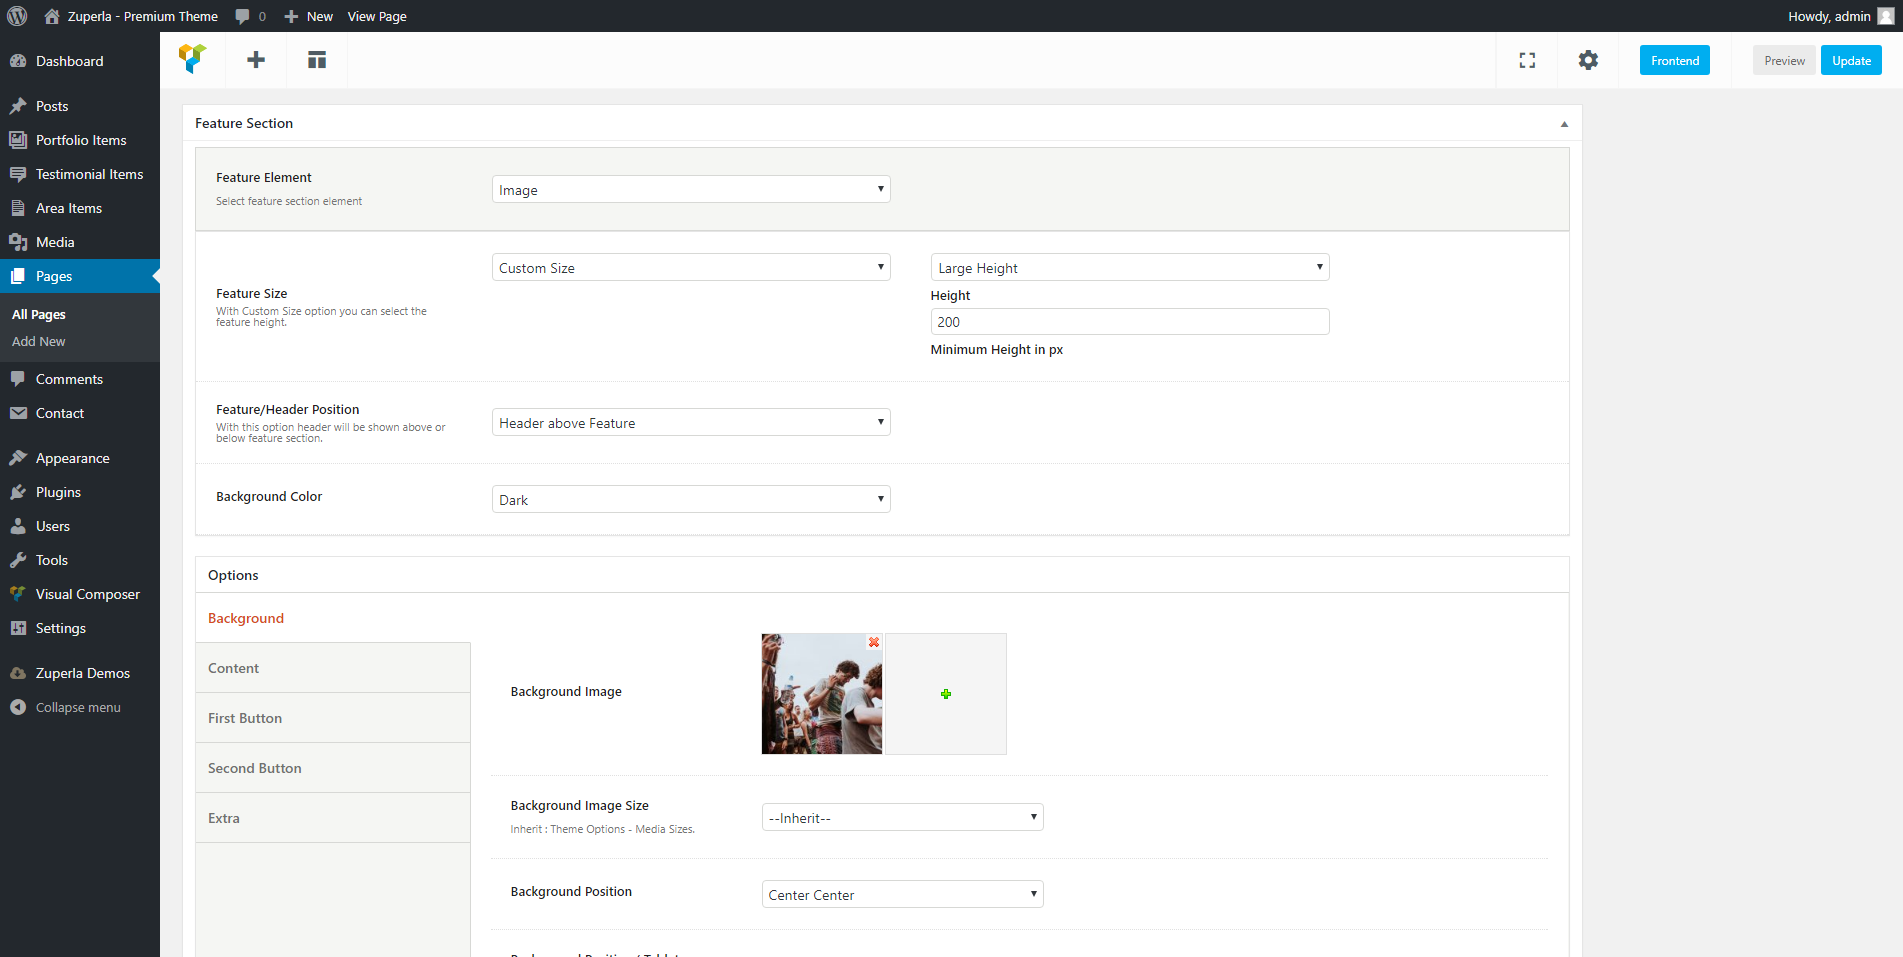Viewport: 1903px width, 957px height.
Task: Click the Height input field with 200
Action: click(x=1130, y=321)
